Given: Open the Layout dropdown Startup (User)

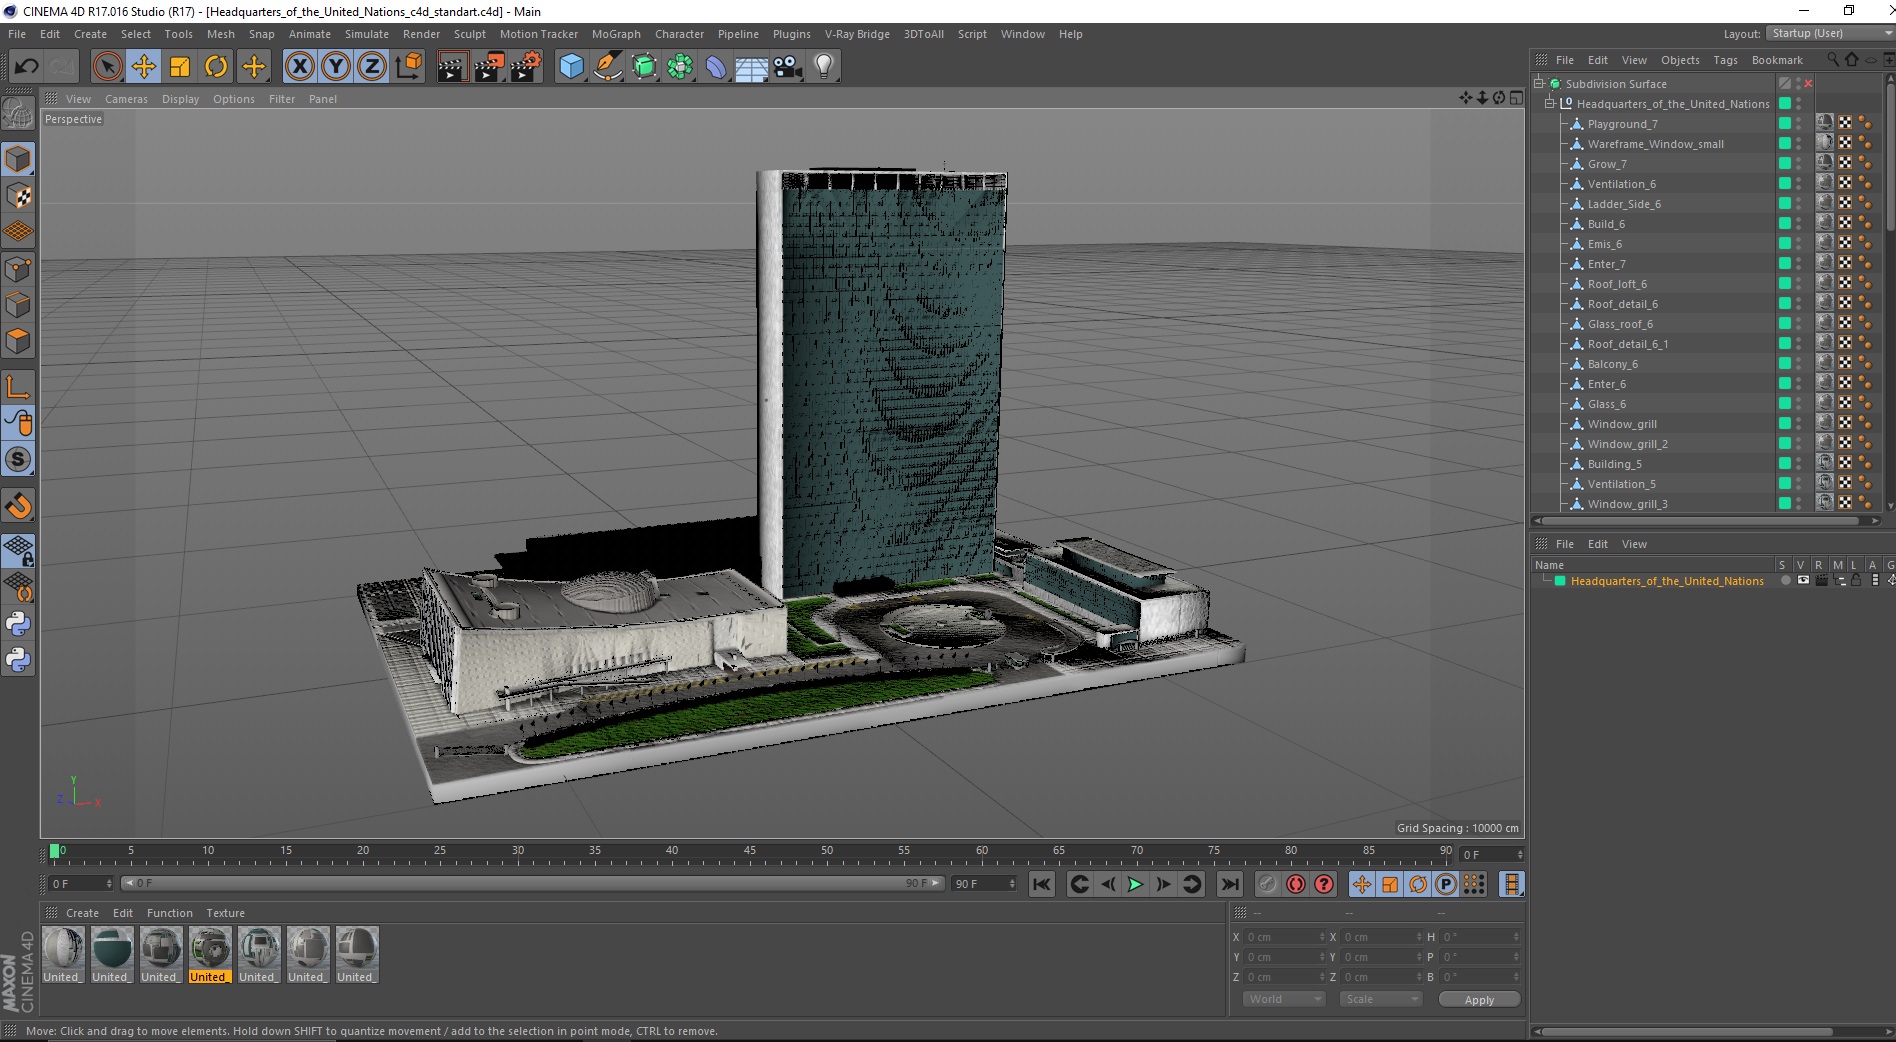Looking at the screenshot, I should [x=1829, y=33].
